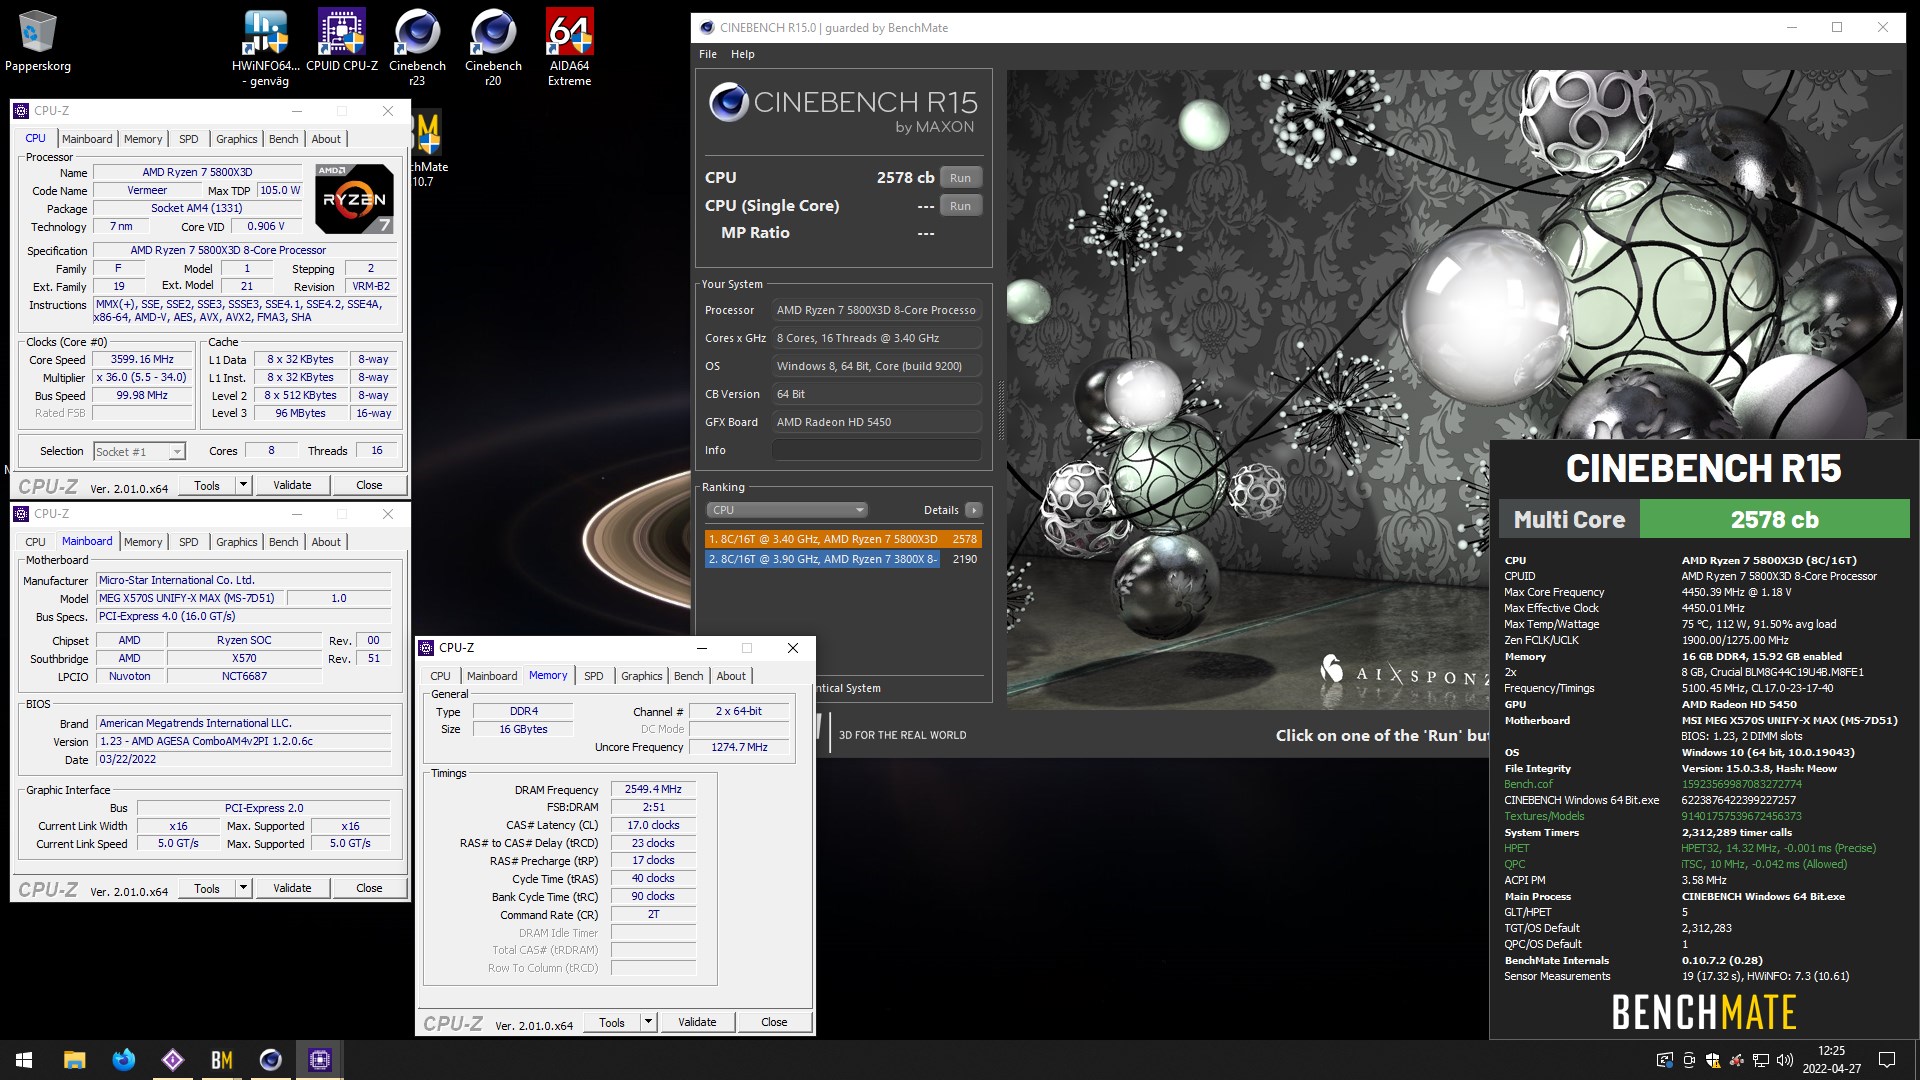The height and width of the screenshot is (1080, 1920).
Task: Open the Graphics tab in the Mainboard CPU-Z window
Action: [236, 542]
